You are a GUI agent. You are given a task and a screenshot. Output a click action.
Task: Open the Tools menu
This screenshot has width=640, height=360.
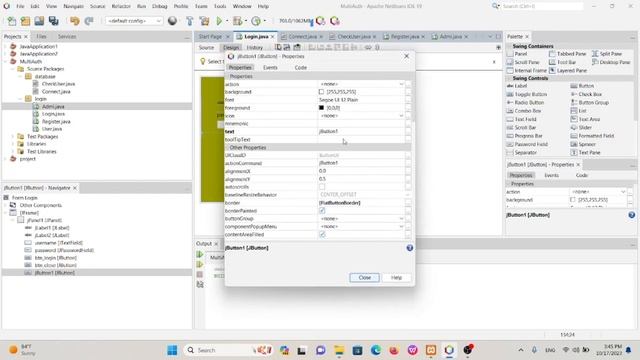pyautogui.click(x=220, y=7)
